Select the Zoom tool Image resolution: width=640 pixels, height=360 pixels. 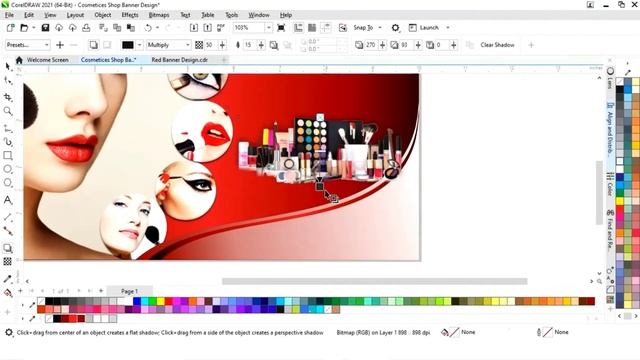[8, 111]
